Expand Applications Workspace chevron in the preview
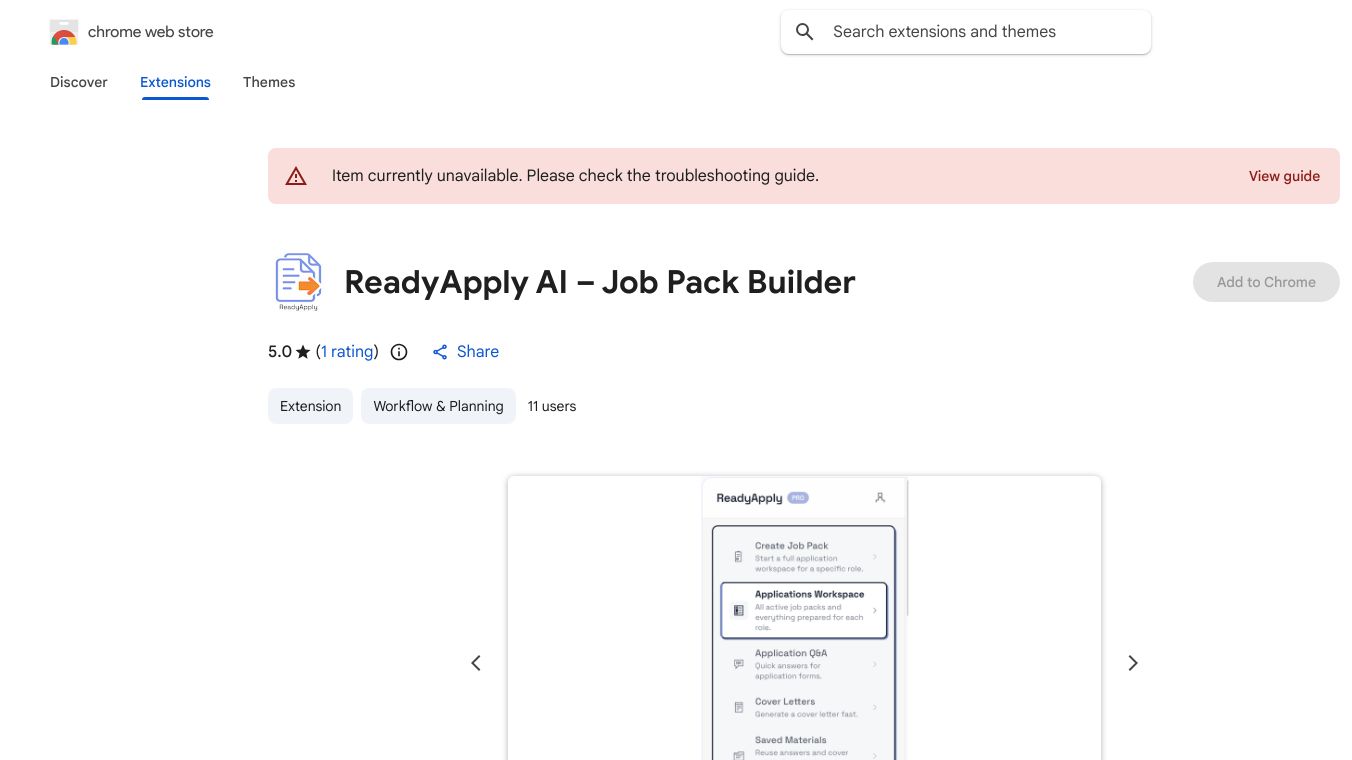Screen dimensions: 1352x760 click(875, 610)
